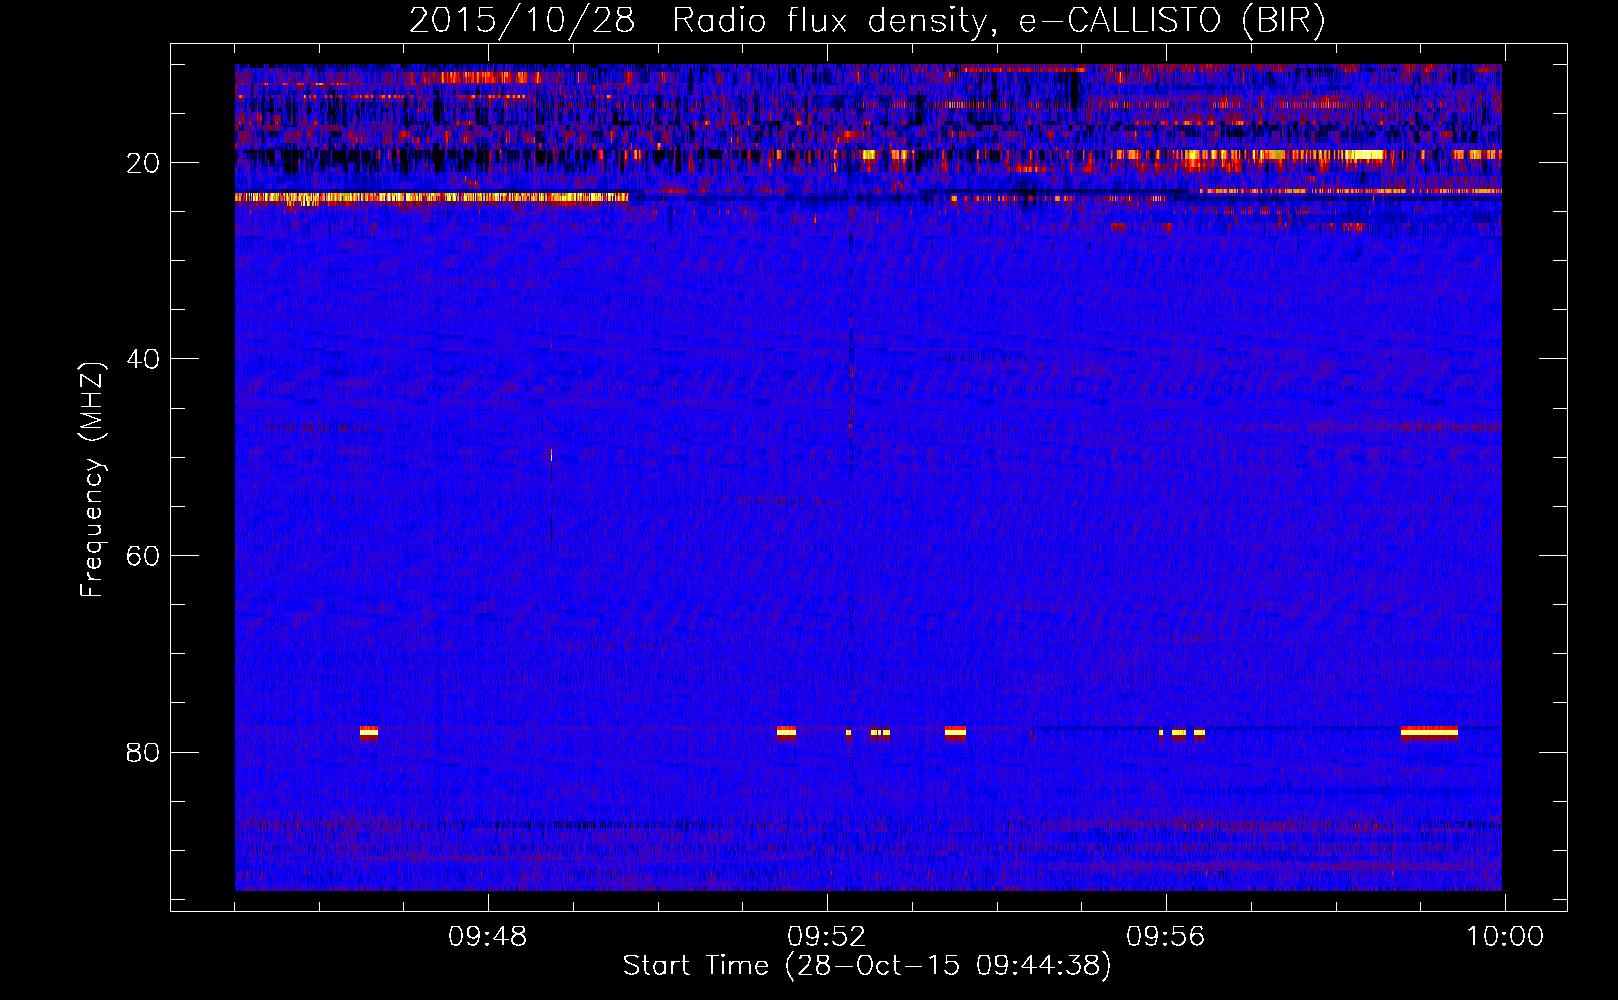Viewport: 1618px width, 1000px height.
Task: Click the 'Frequency (MHZ)' axis label
Action: coord(91,480)
